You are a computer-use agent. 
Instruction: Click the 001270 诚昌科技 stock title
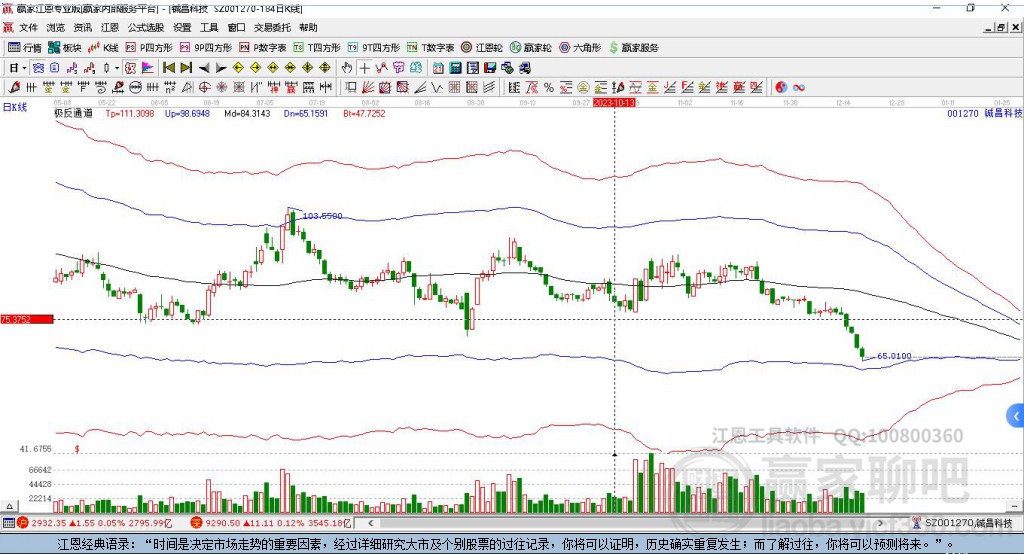tap(985, 113)
